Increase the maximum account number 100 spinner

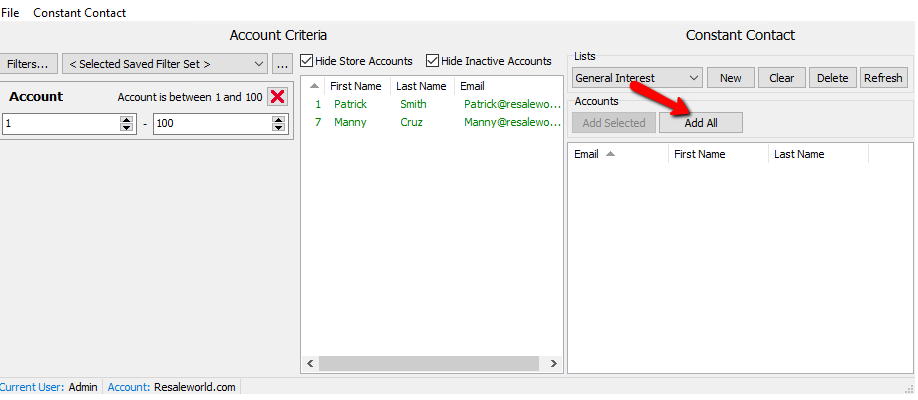(x=279, y=120)
